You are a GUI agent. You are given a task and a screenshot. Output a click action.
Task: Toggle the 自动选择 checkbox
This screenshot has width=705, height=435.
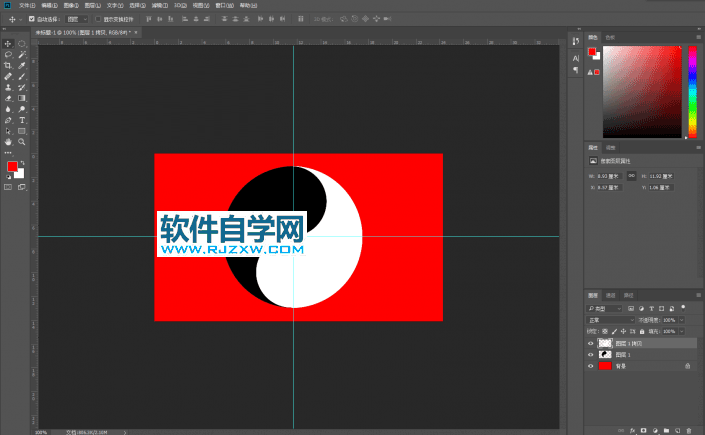click(31, 19)
